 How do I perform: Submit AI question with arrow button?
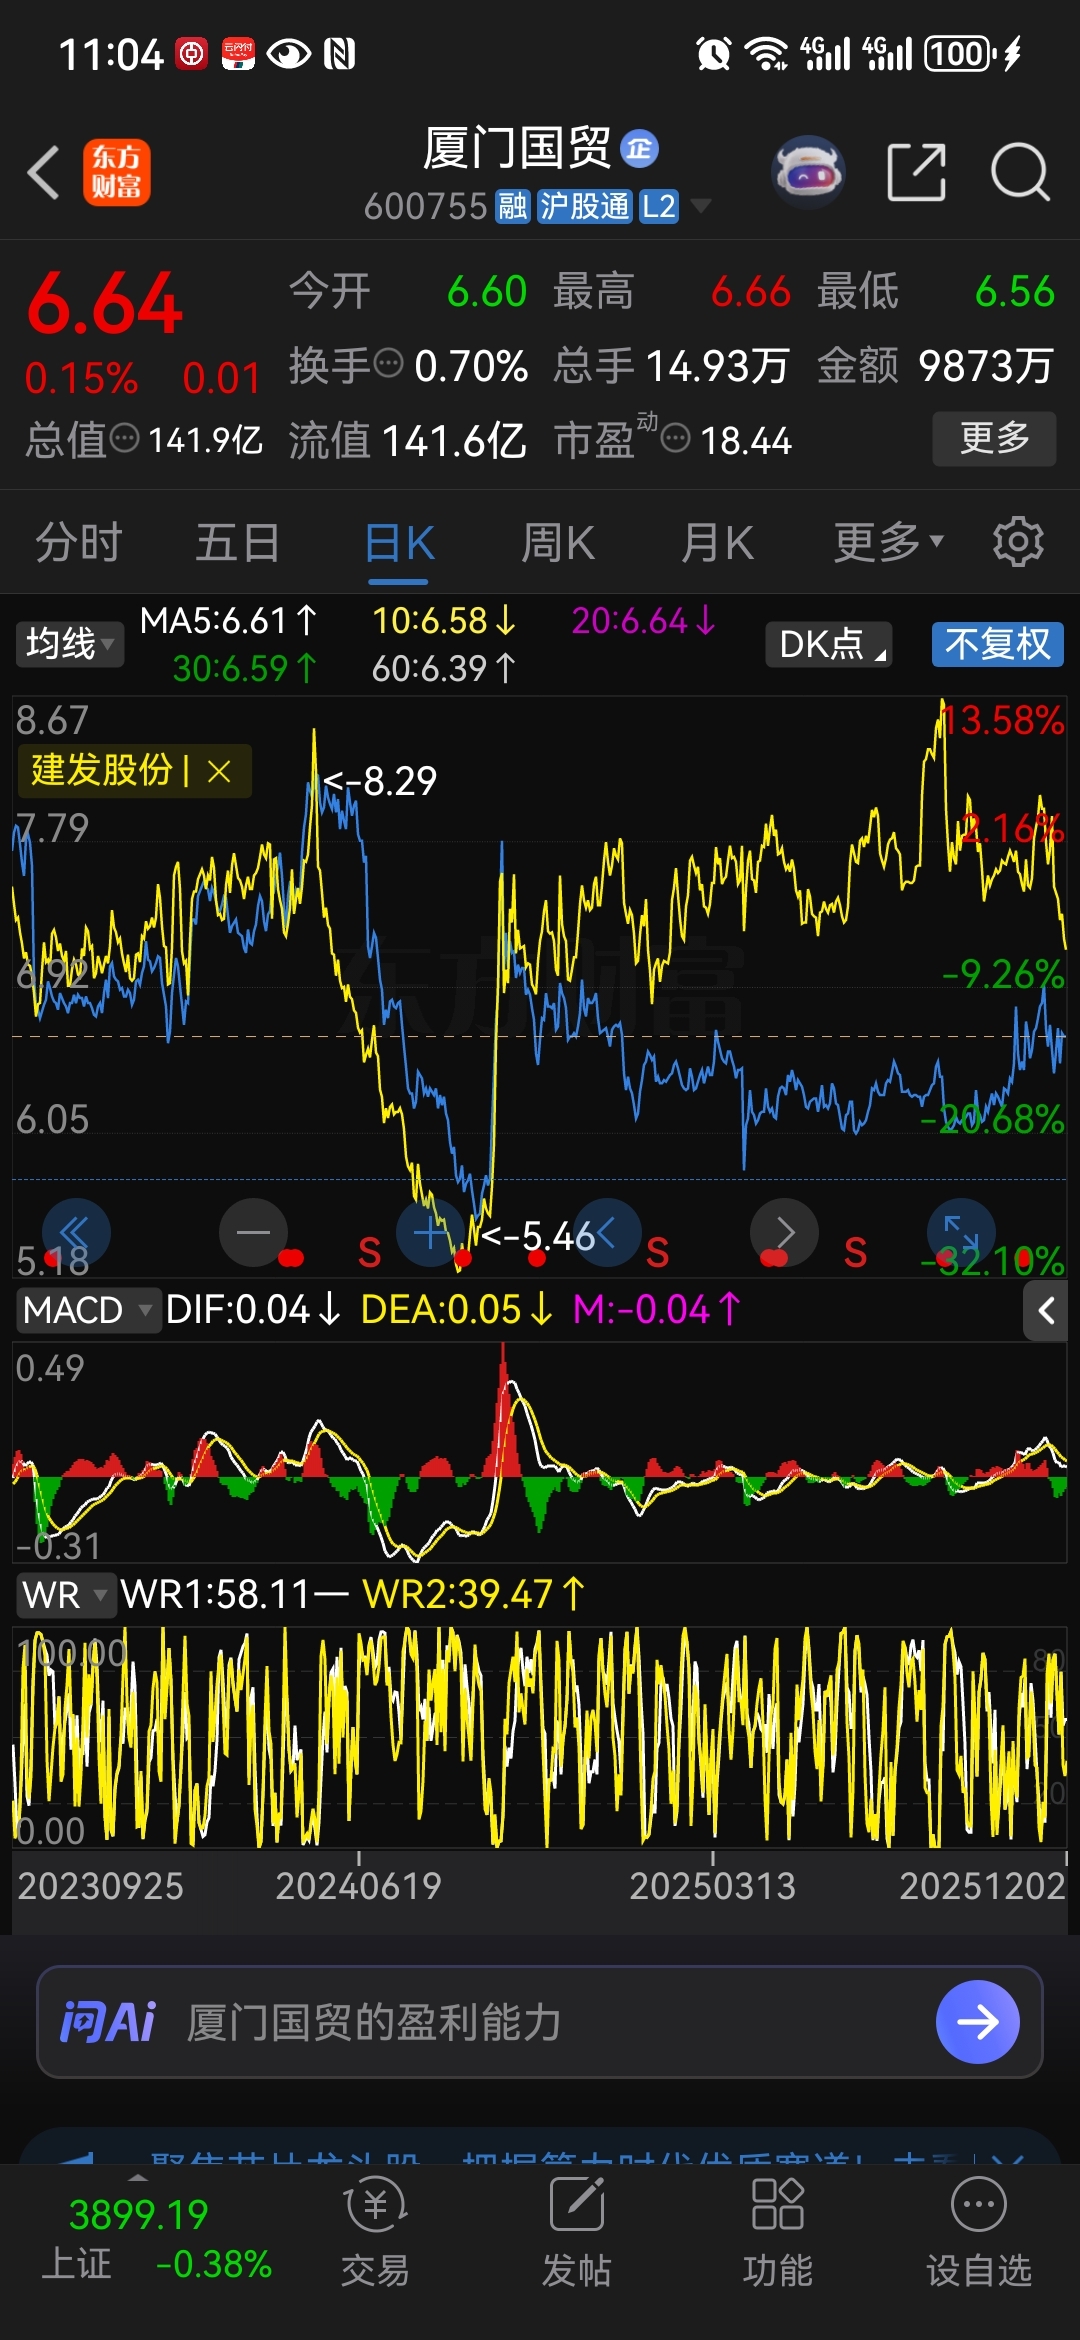point(977,2022)
